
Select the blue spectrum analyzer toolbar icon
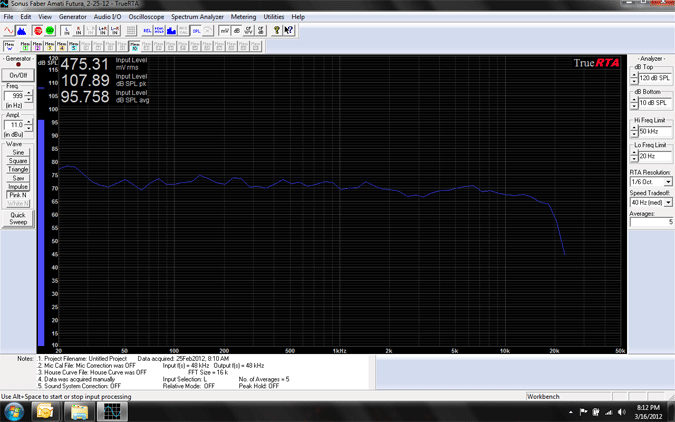coord(22,31)
